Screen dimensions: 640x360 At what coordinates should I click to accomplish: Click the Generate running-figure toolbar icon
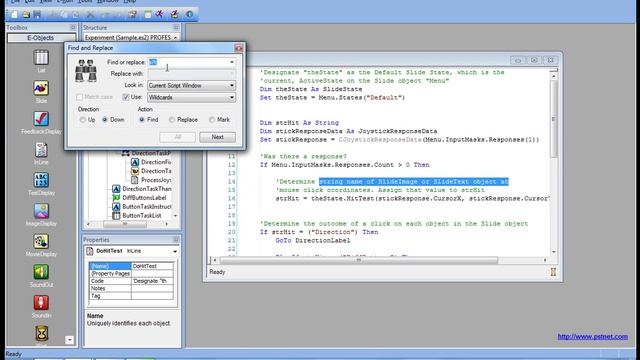pos(159,14)
